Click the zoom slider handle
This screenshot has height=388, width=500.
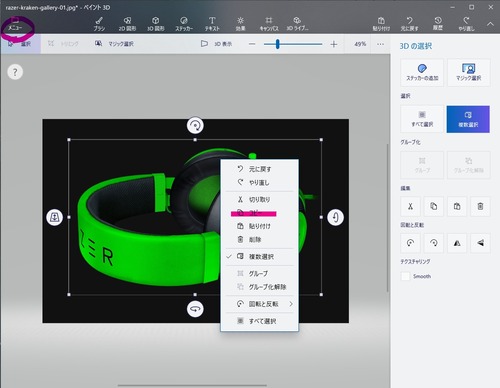pyautogui.click(x=277, y=44)
